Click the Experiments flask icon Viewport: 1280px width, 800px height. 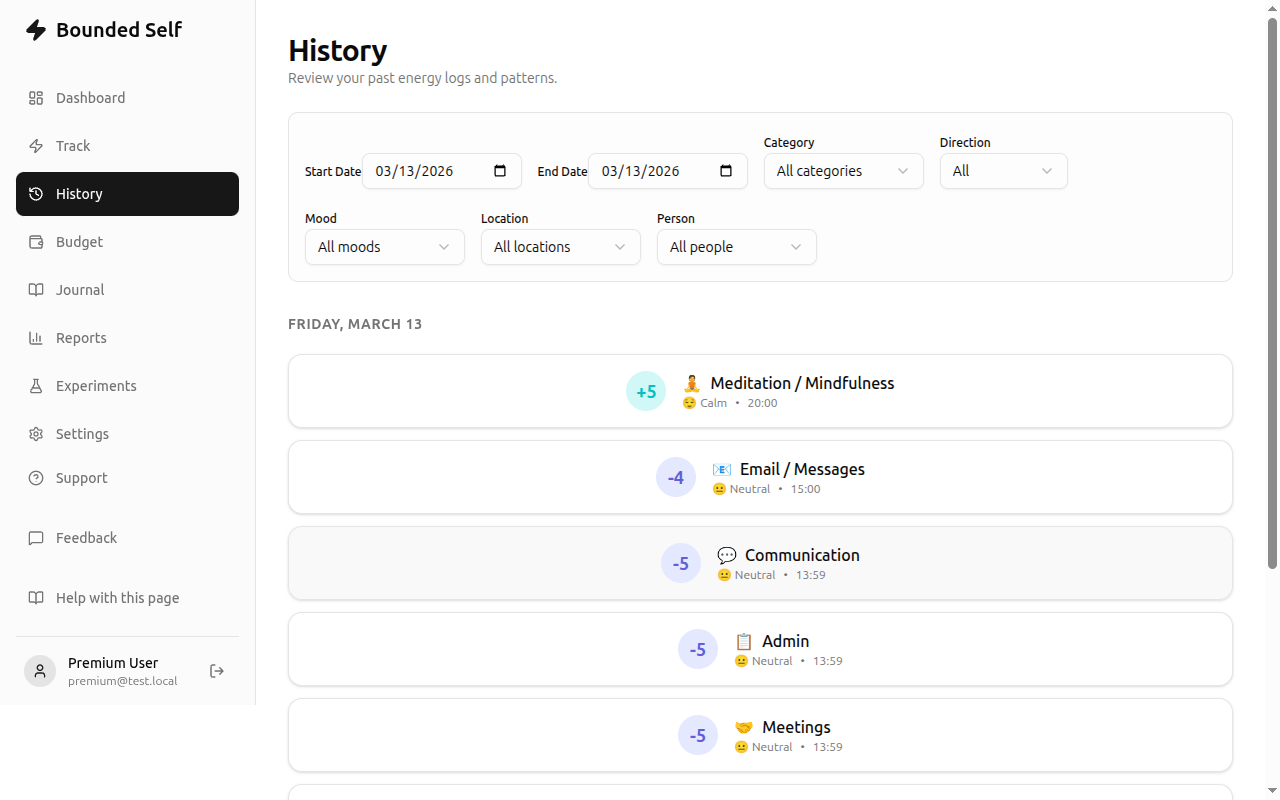[x=36, y=385]
